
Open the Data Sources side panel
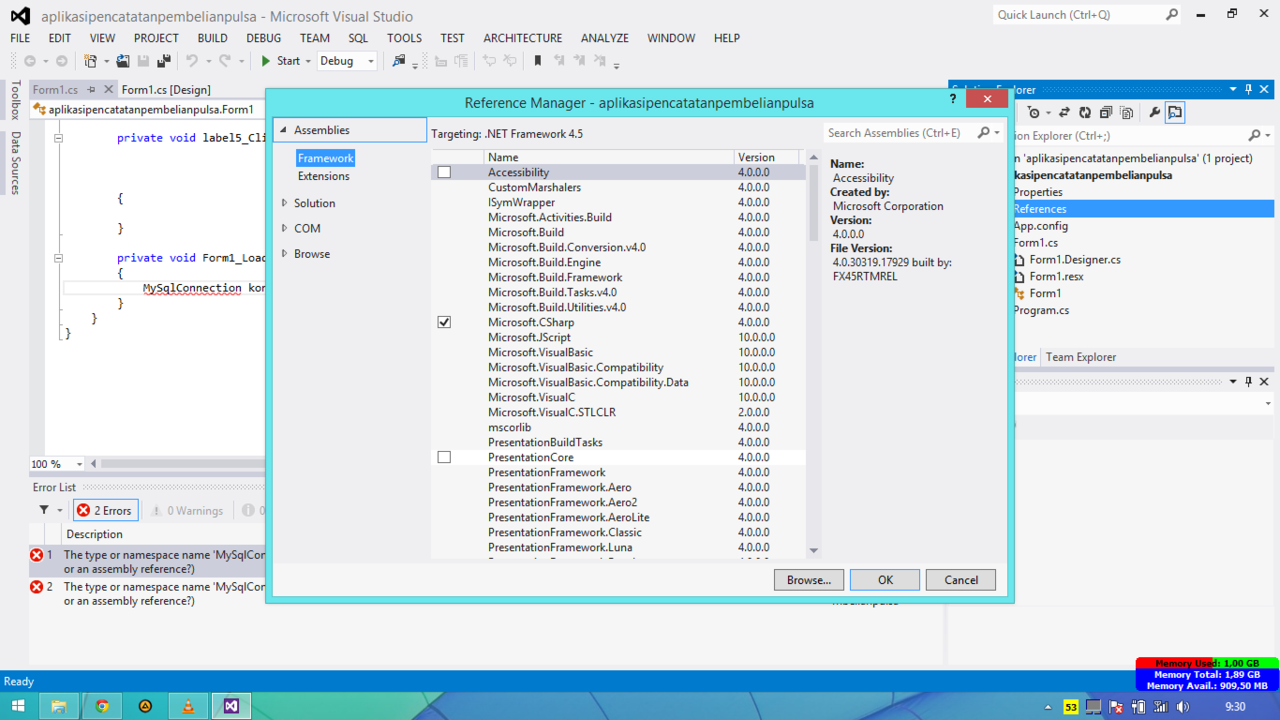[x=15, y=162]
